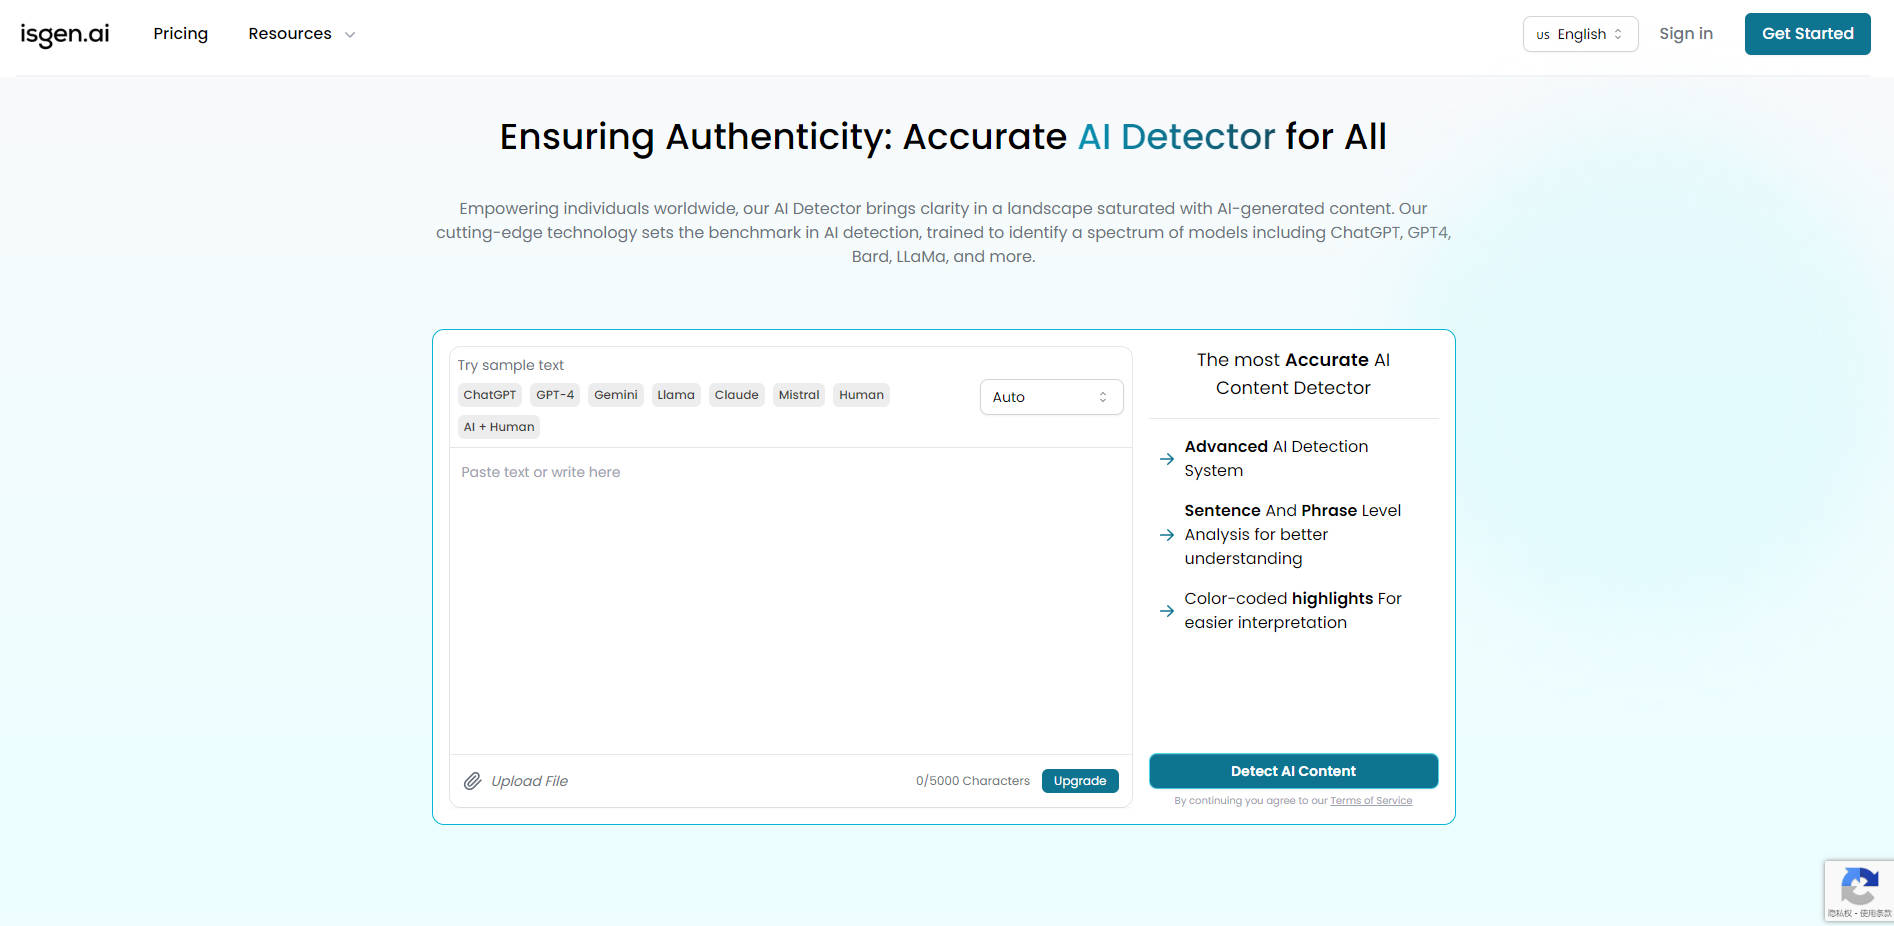Viewport: 1894px width, 926px height.
Task: Click the Get Started button
Action: click(x=1807, y=33)
